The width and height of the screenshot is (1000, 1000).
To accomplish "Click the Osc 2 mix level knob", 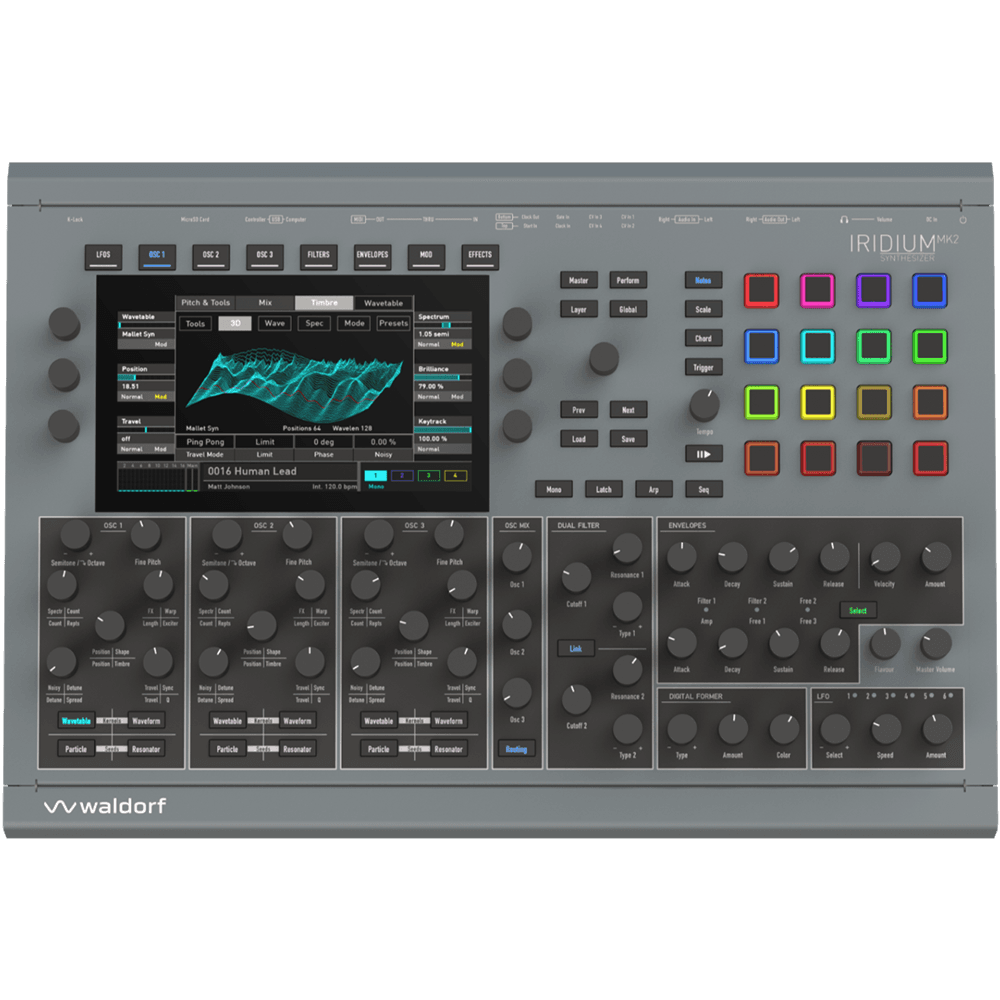I will click(x=517, y=625).
